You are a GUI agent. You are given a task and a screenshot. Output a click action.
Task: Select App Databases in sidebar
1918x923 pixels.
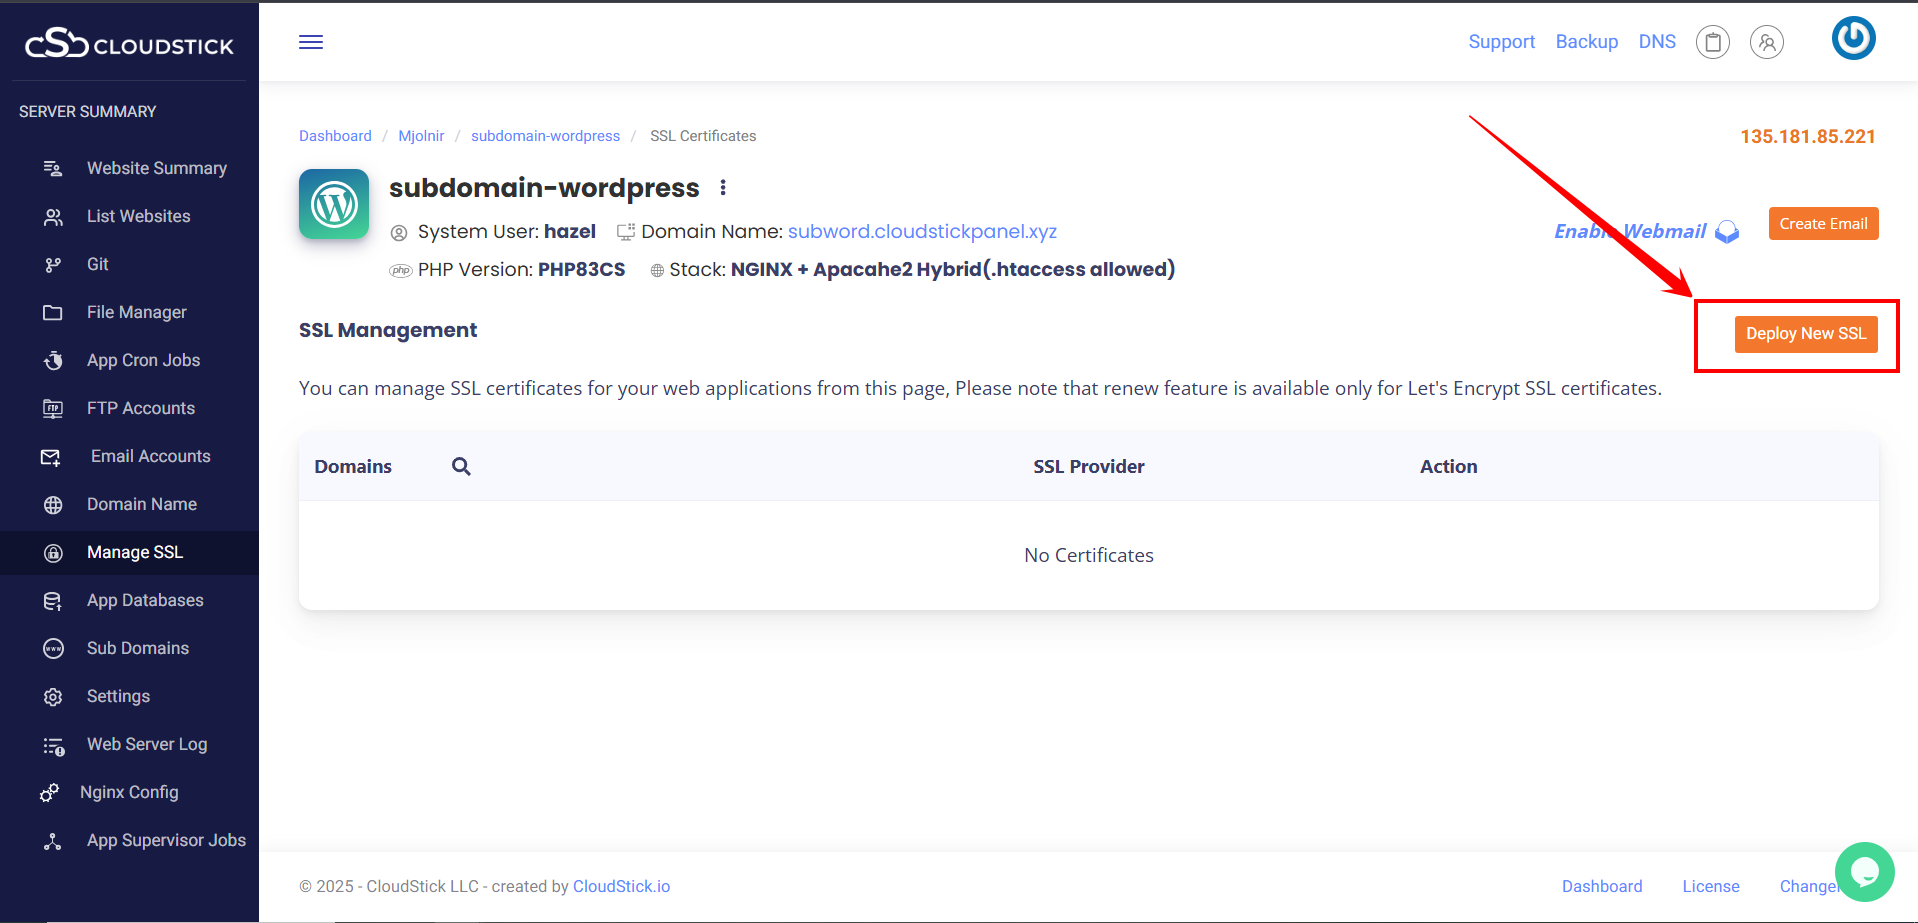coord(145,600)
